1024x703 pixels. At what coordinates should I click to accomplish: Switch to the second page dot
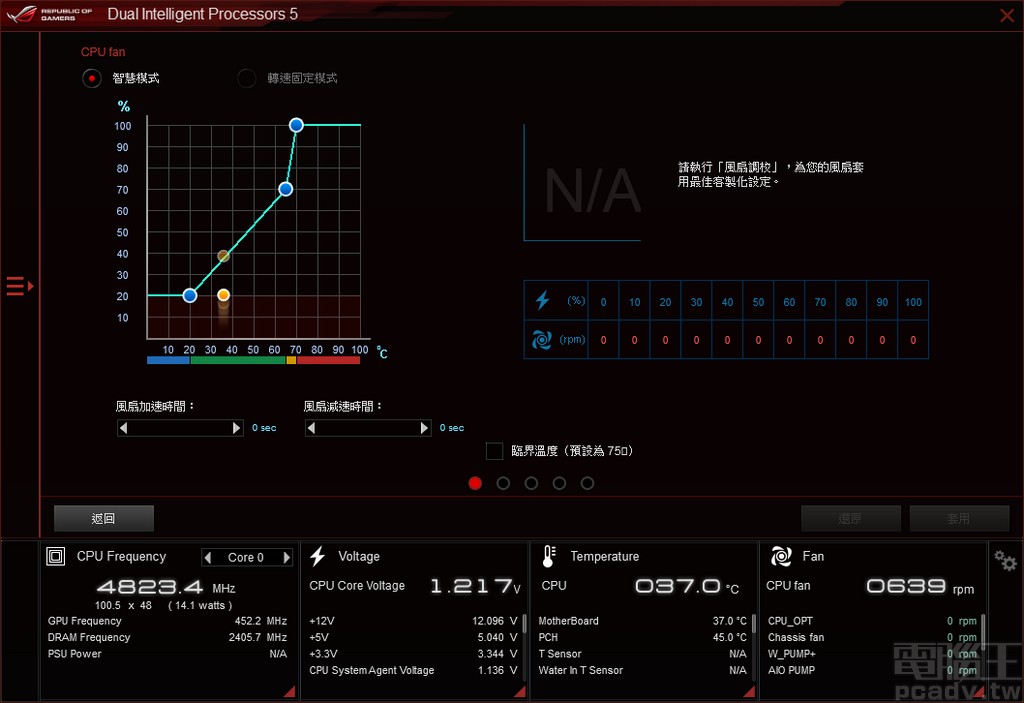(x=504, y=483)
